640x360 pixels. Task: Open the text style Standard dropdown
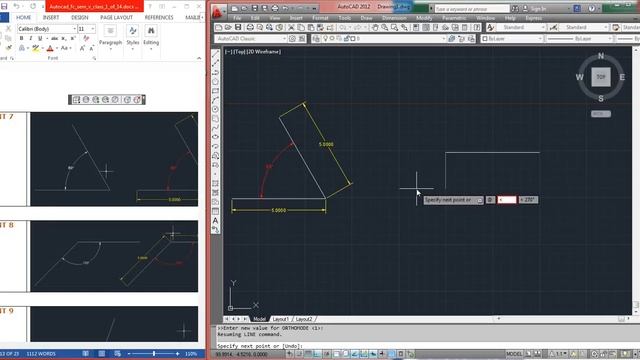521,27
